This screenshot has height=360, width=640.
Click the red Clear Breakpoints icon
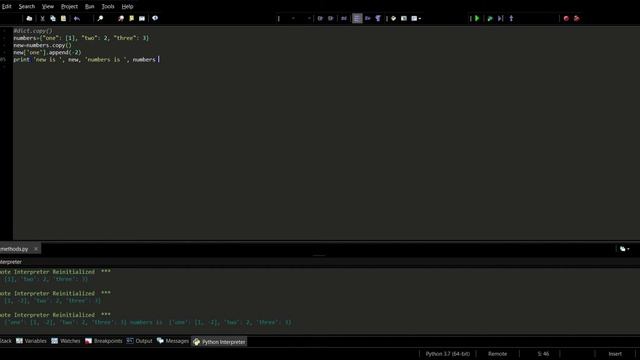pos(577,18)
